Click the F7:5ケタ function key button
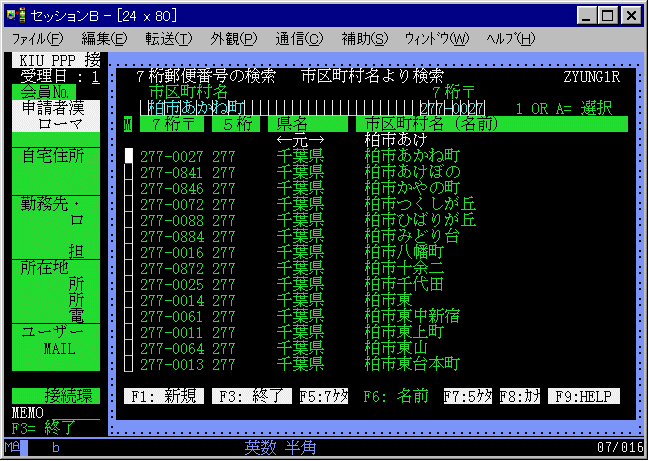Screen dimensions: 649x461 click(468, 396)
